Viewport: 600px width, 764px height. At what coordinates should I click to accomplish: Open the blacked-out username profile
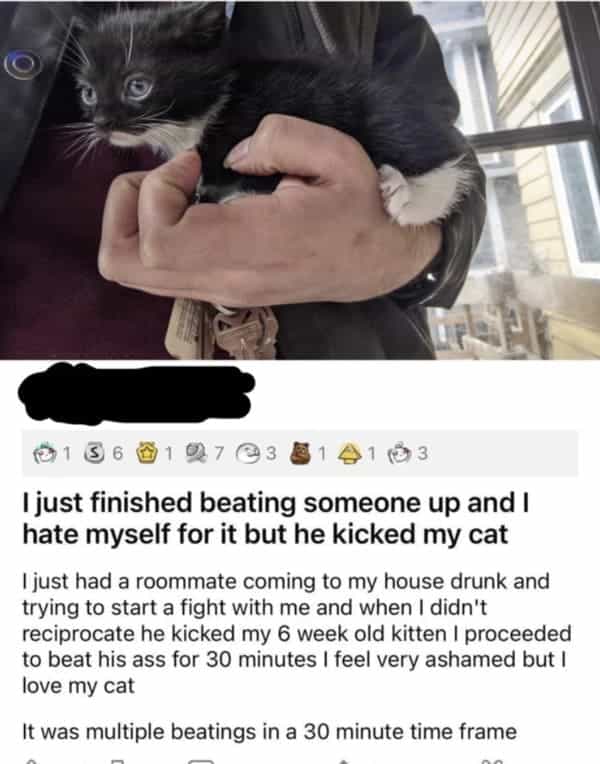pos(136,393)
